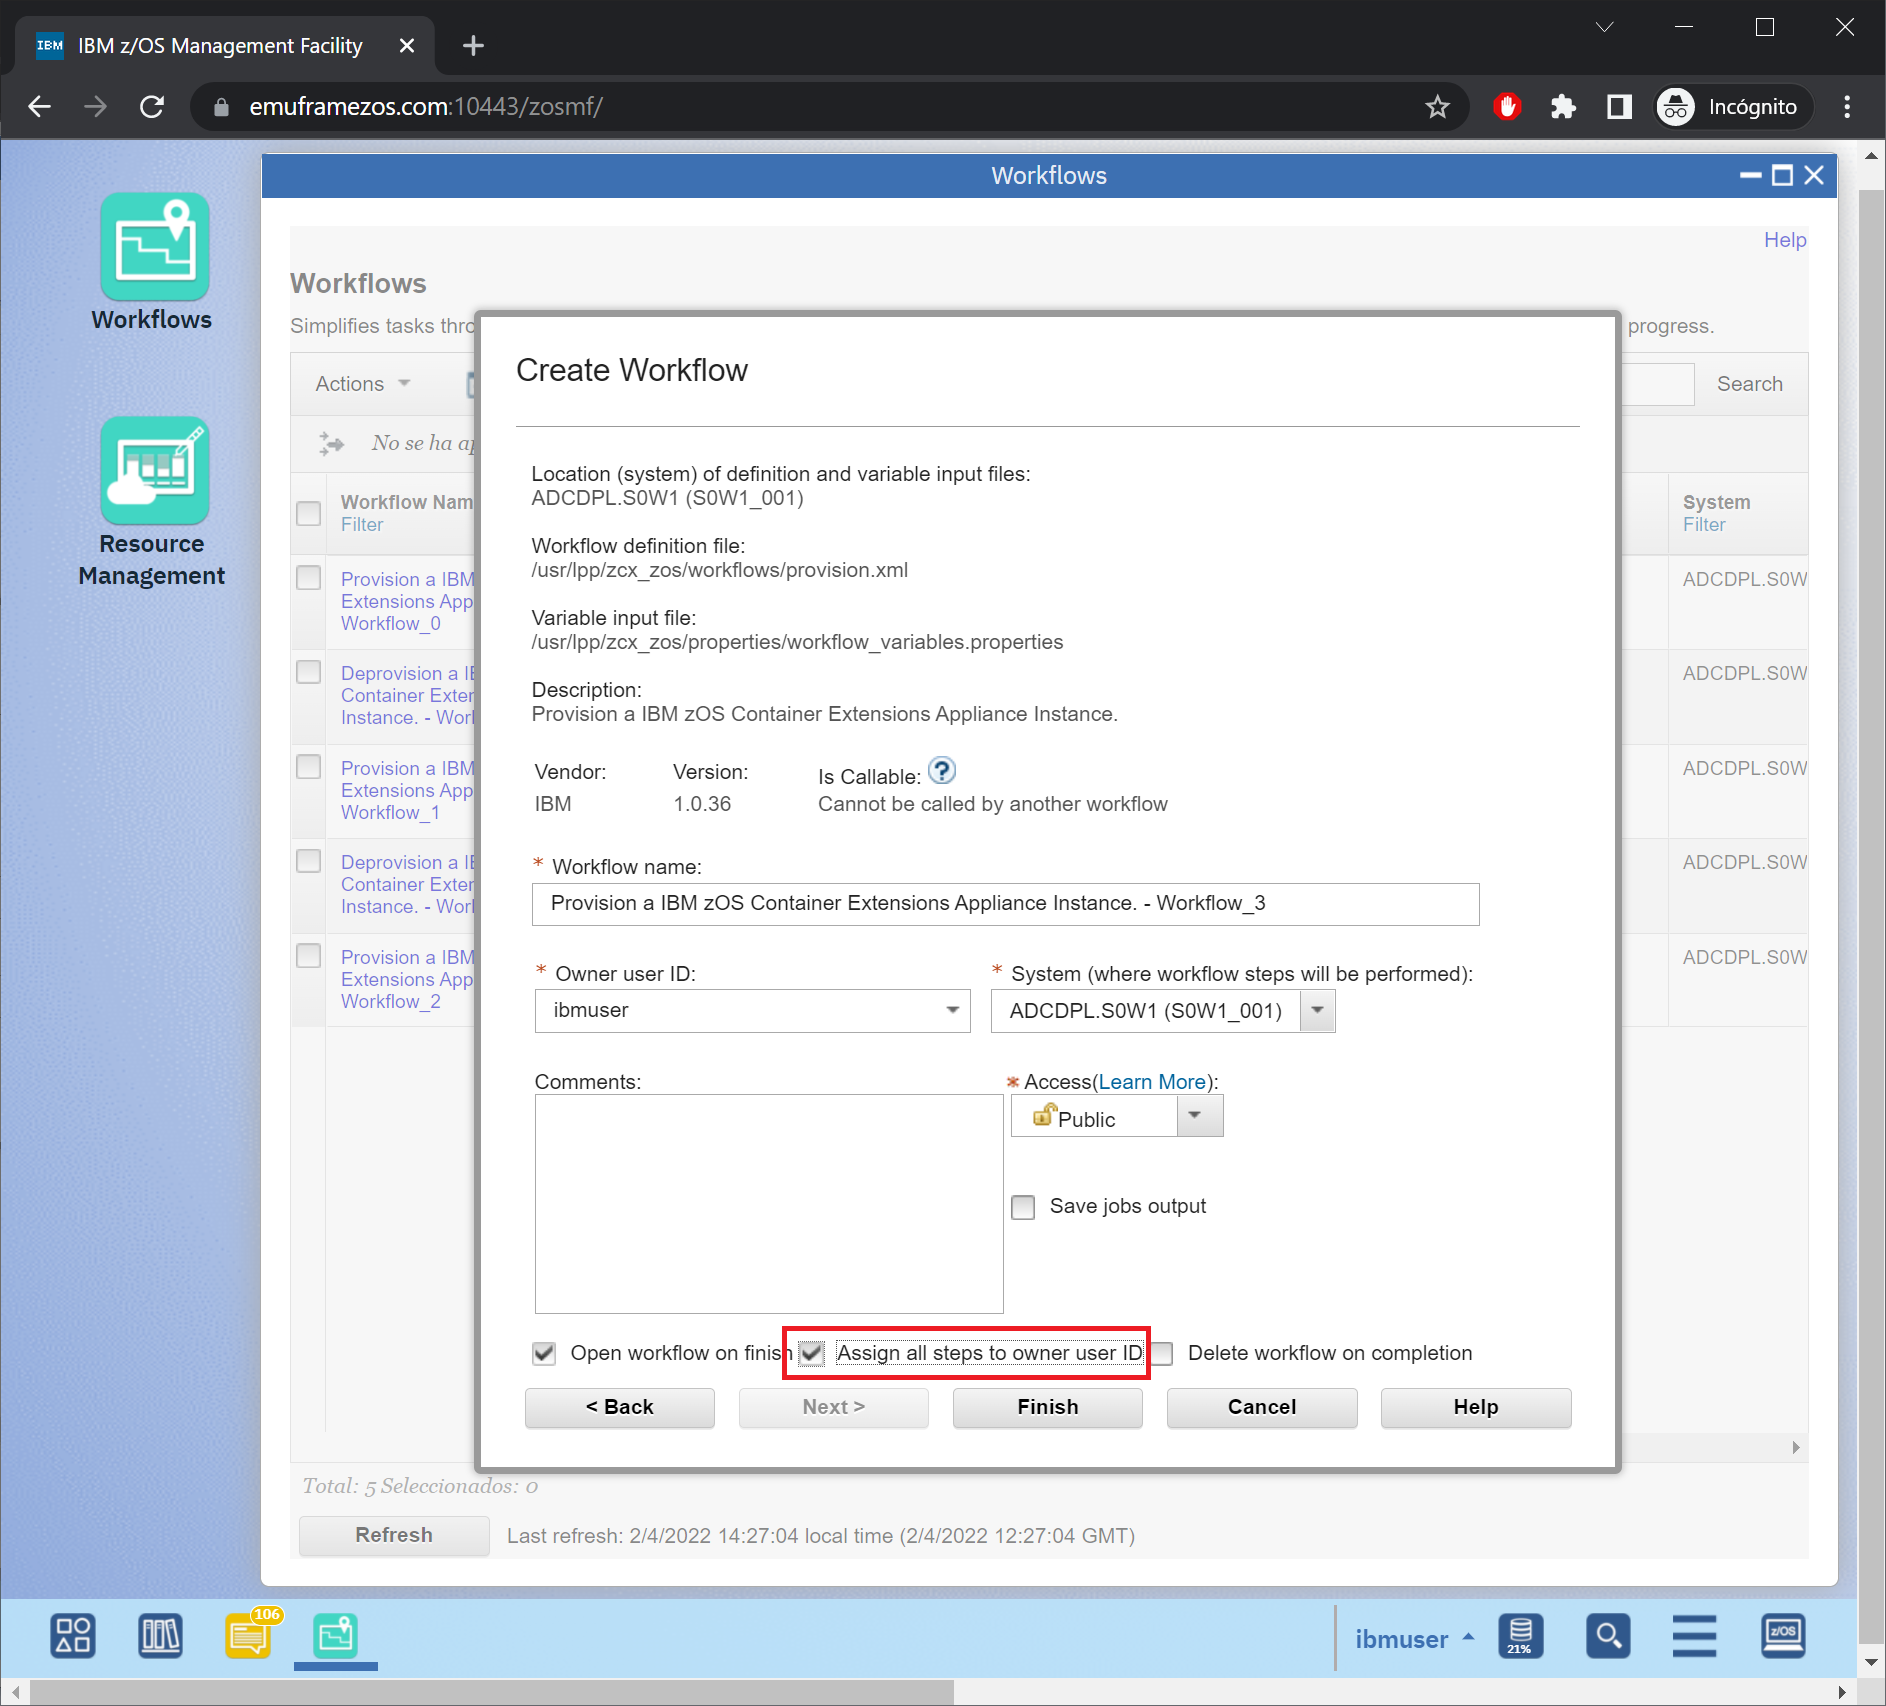Click the Incógnito profile button
Screen dimensions: 1886x1706
[1733, 107]
